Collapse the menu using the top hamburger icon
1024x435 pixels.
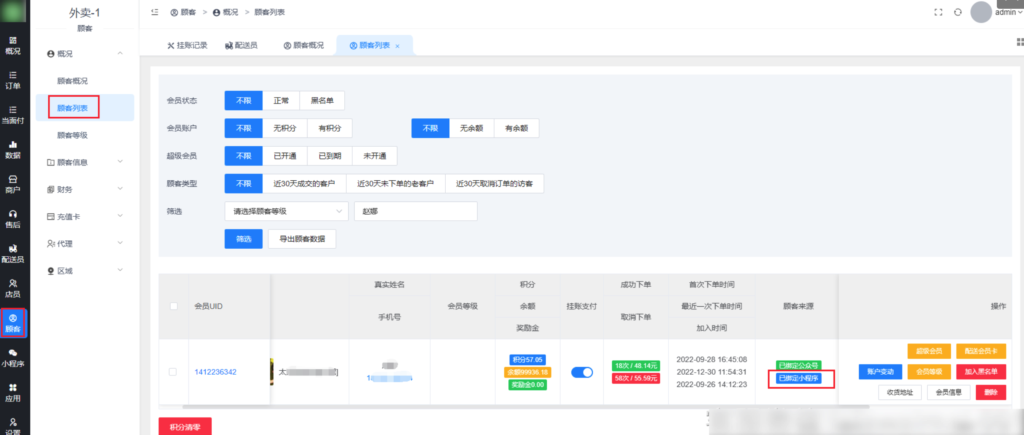tap(155, 12)
